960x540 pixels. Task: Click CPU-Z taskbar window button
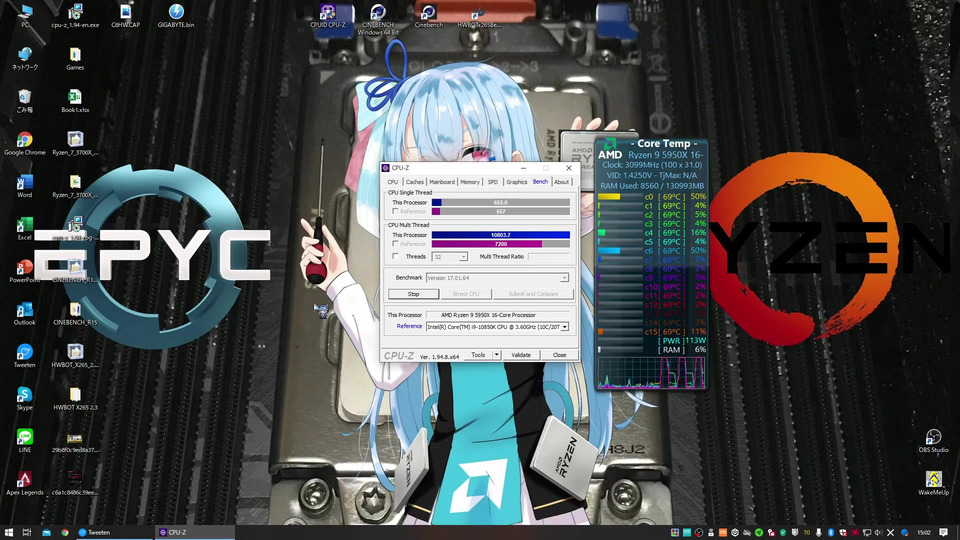(x=194, y=533)
